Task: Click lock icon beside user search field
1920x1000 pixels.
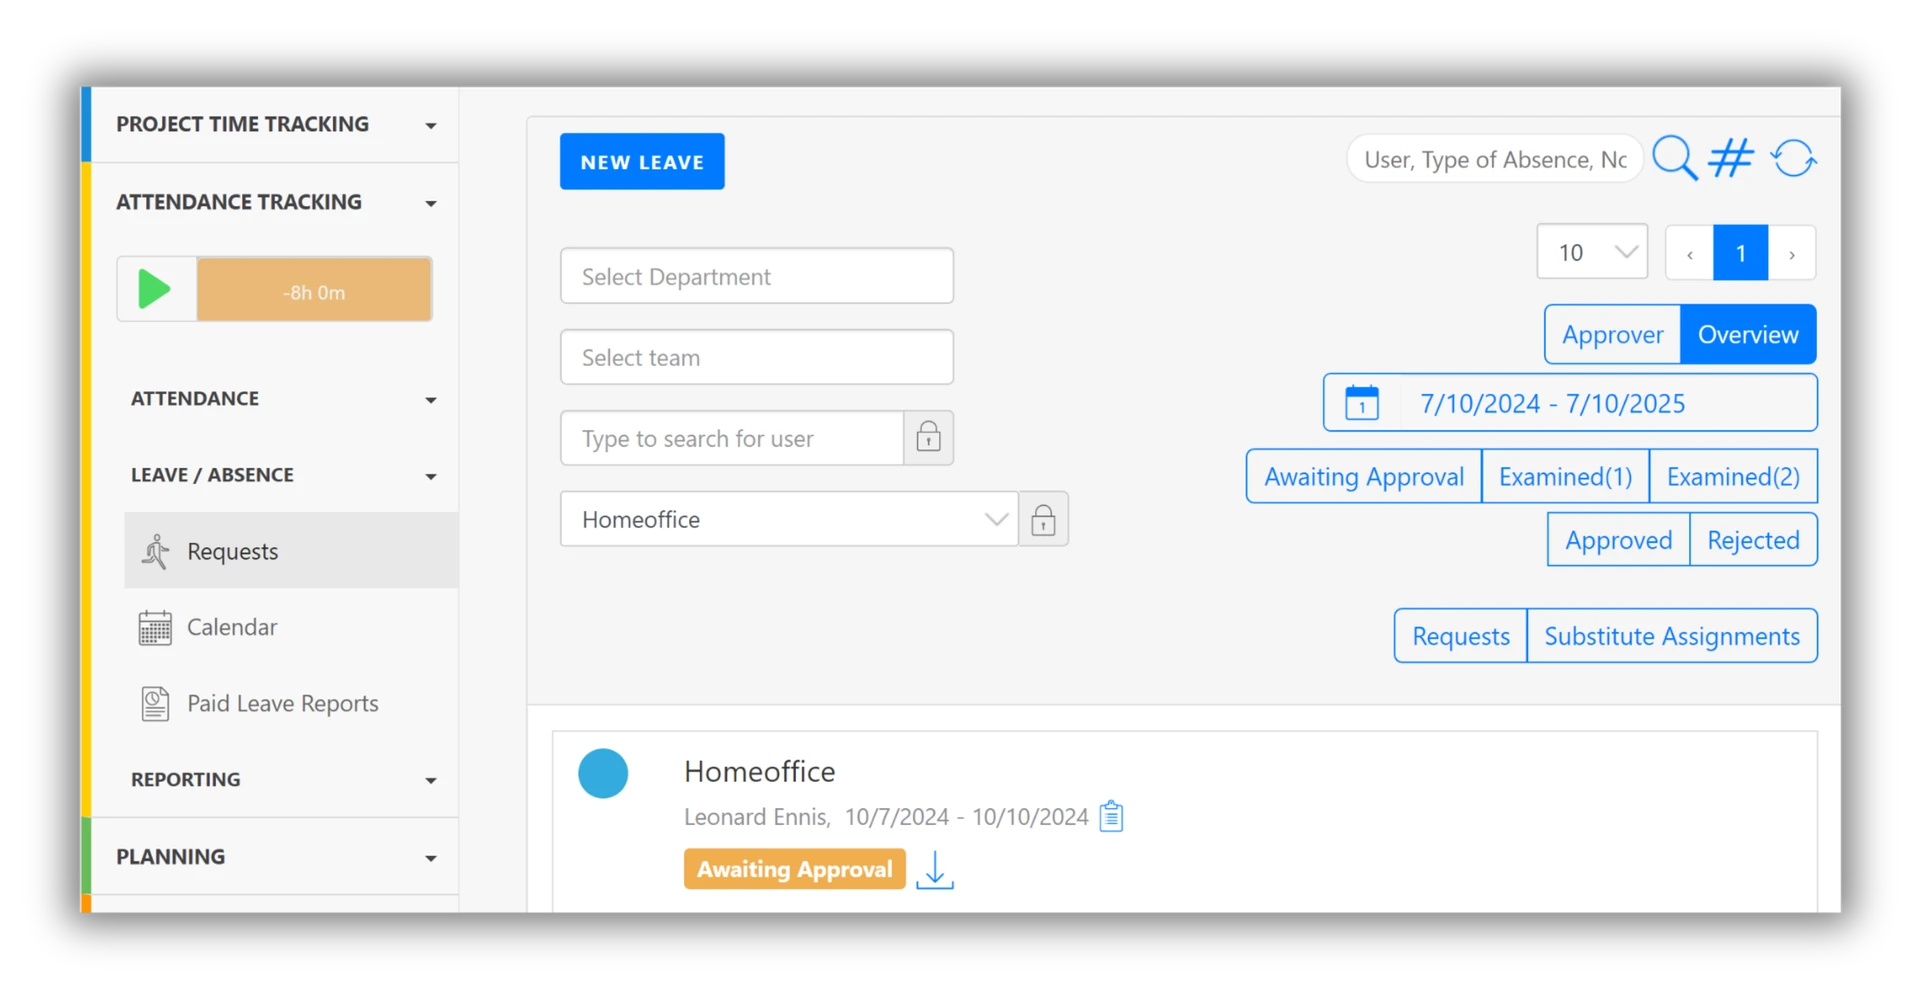Action: (x=928, y=438)
